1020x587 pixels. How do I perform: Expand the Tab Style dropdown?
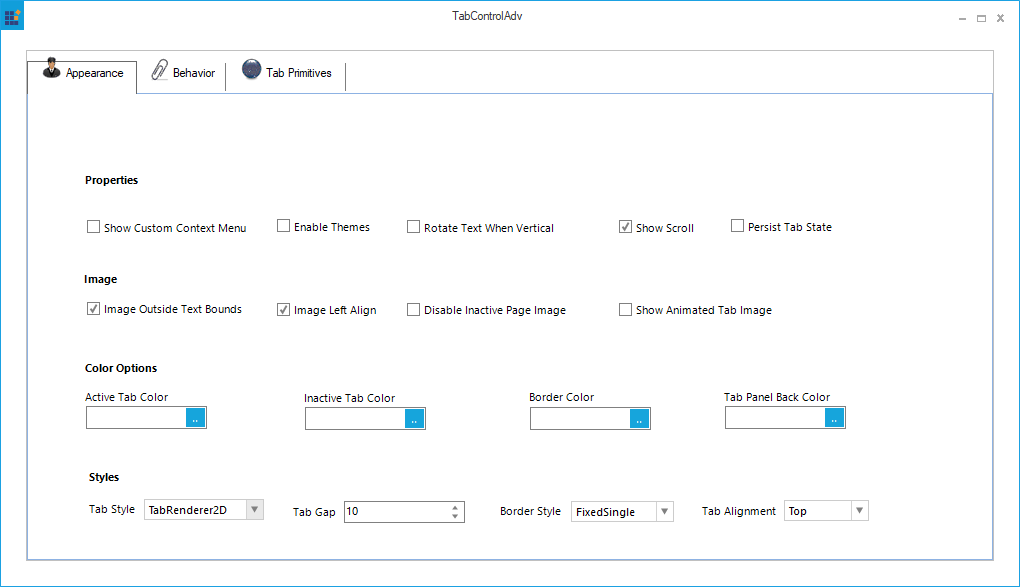pos(254,510)
